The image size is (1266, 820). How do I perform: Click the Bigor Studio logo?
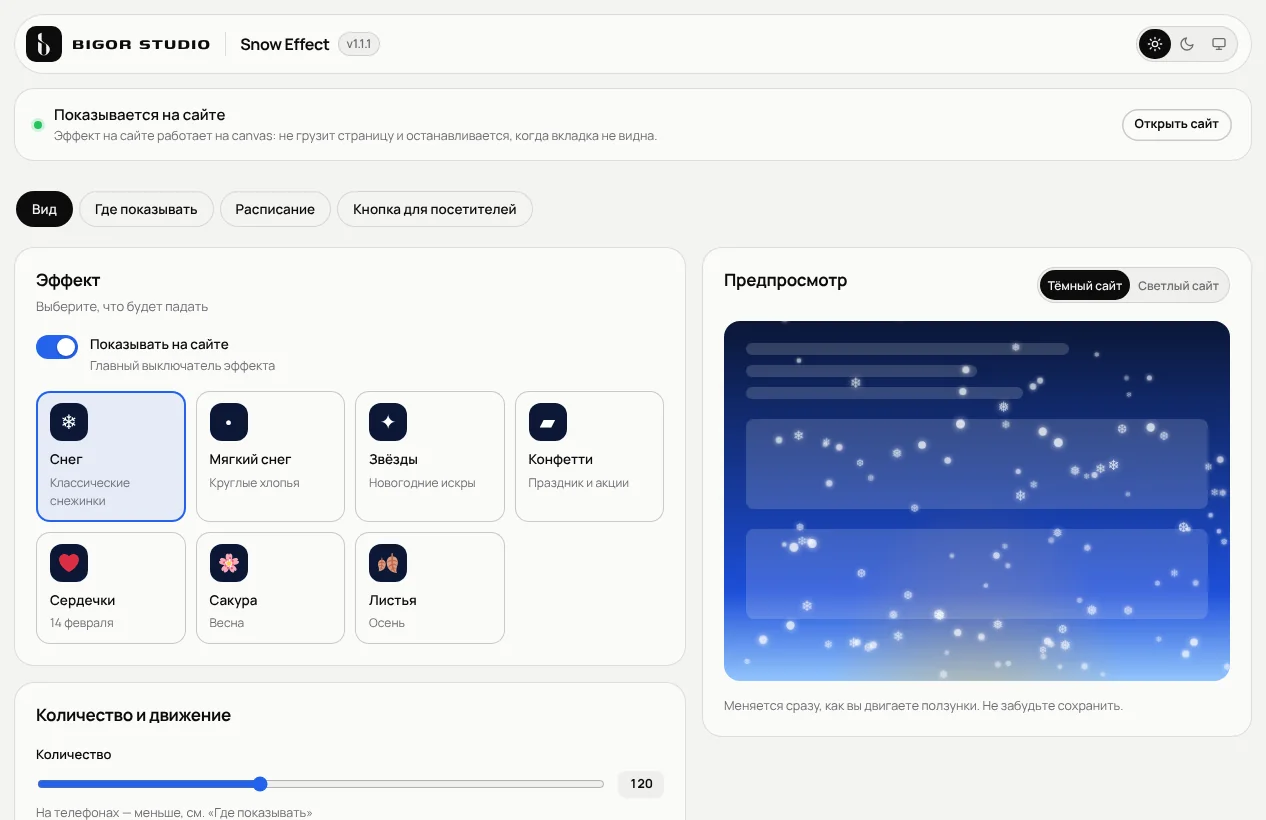[118, 44]
